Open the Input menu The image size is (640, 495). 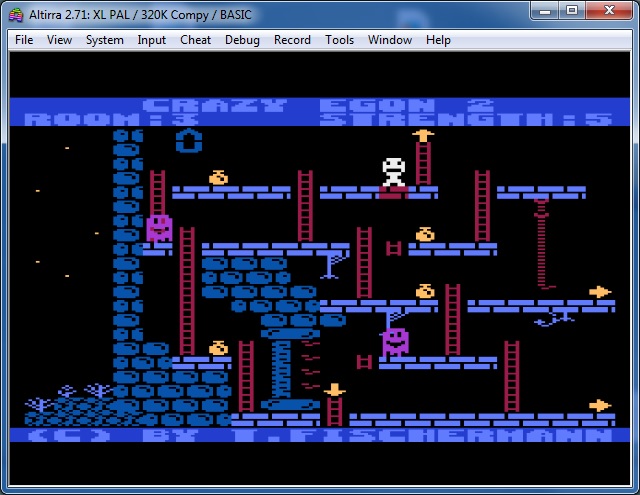coord(151,40)
